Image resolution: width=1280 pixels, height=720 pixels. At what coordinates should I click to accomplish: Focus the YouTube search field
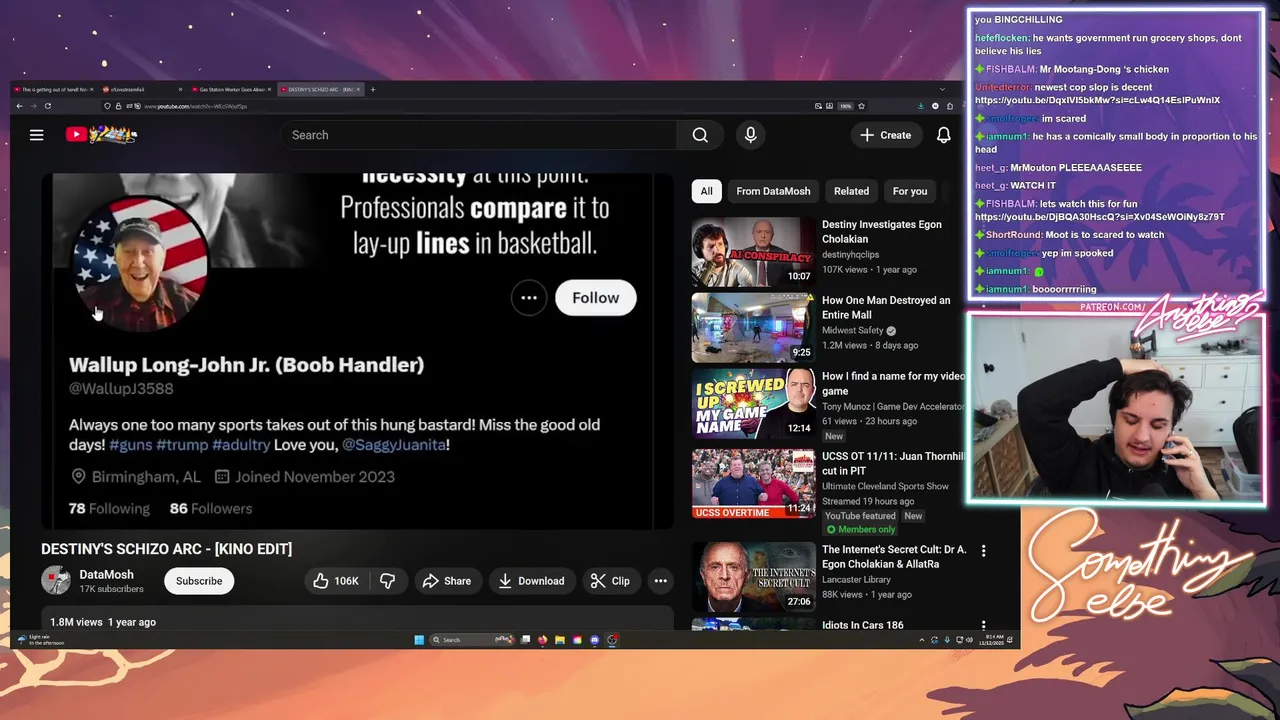[x=479, y=135]
